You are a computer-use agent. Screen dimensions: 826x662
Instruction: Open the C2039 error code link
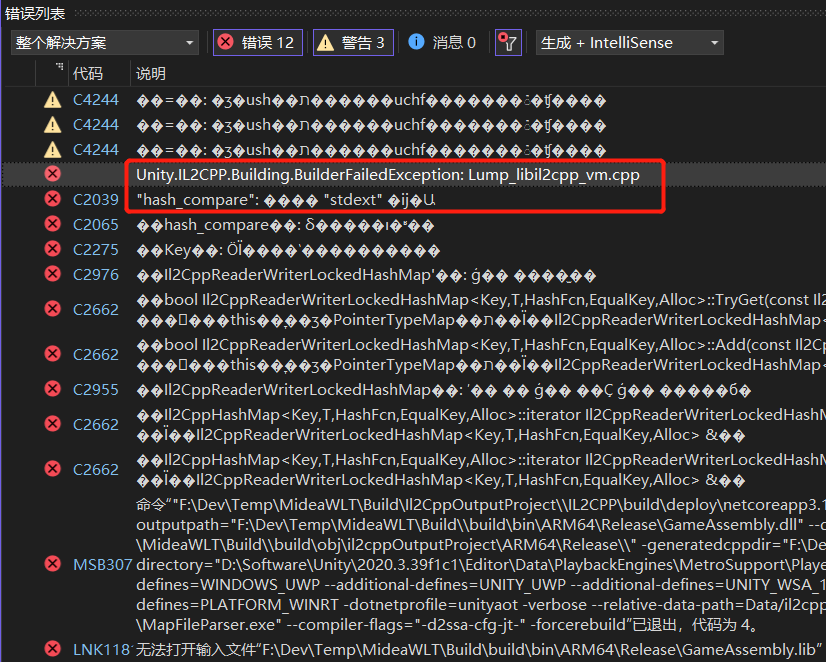[x=95, y=199]
